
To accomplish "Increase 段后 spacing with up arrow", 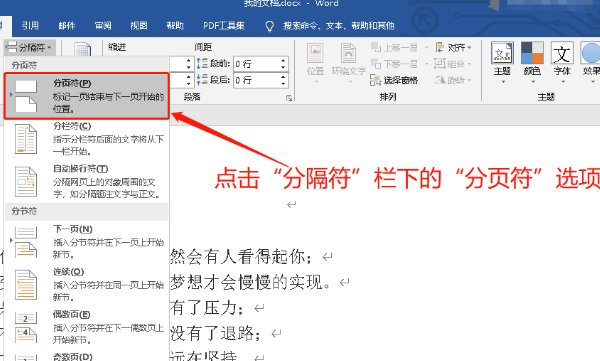I will point(283,77).
